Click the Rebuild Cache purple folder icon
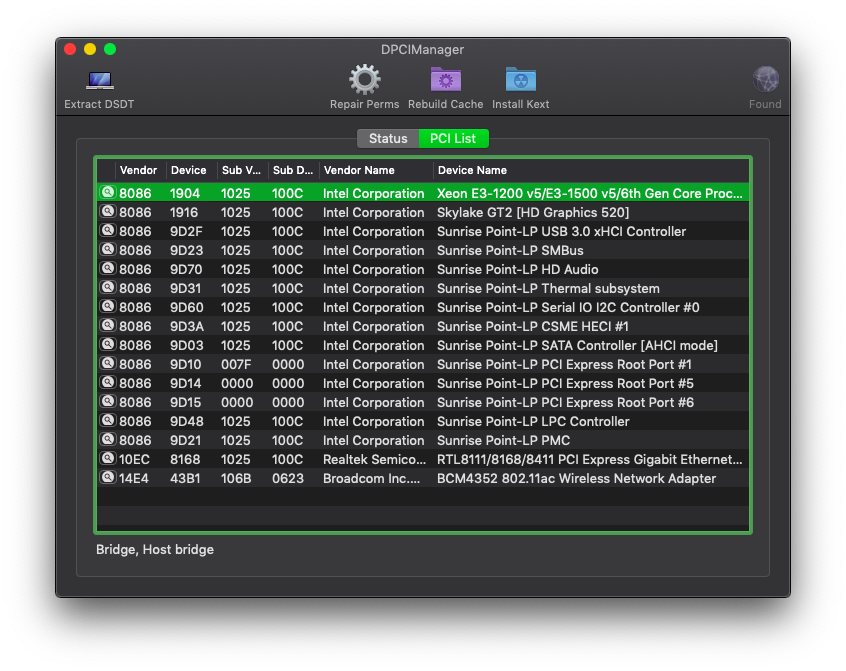846x671 pixels. coord(446,80)
